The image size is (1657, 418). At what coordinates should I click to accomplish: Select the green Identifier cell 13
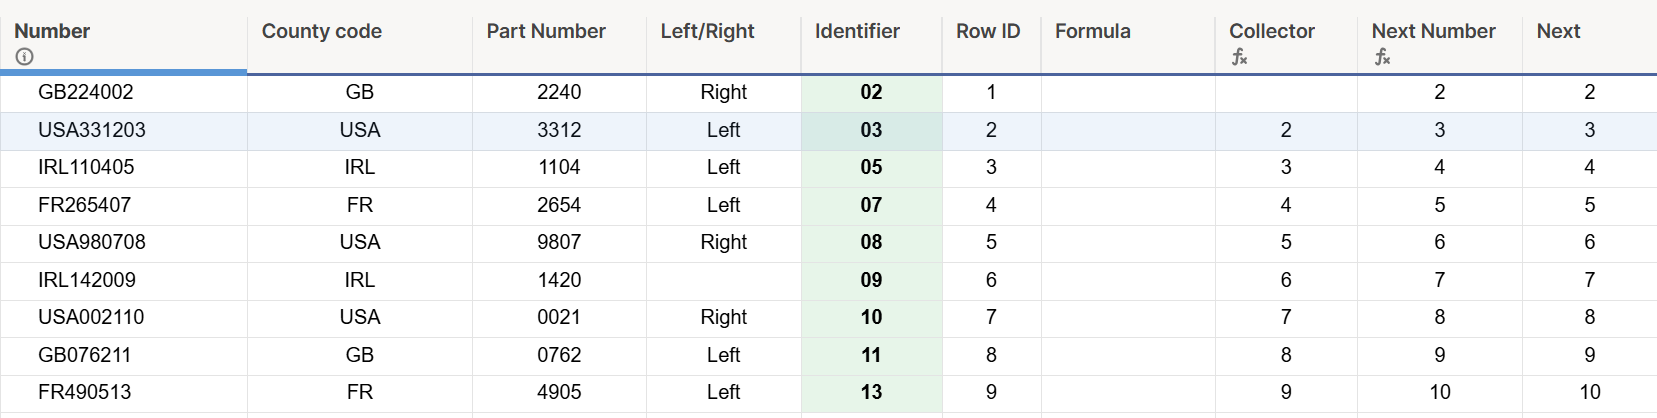[871, 392]
